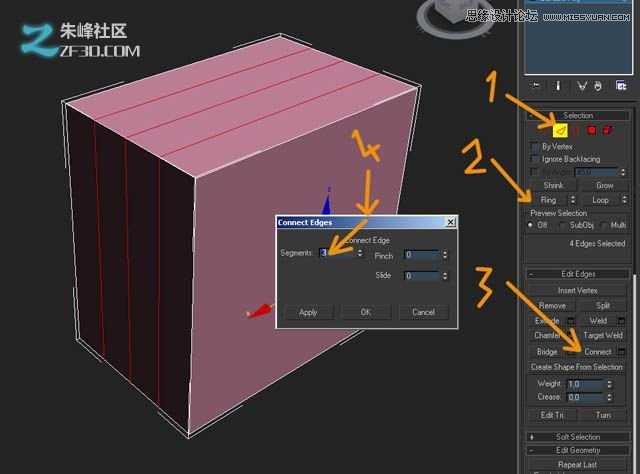Click the Weld button
640x474 pixels.
point(598,320)
